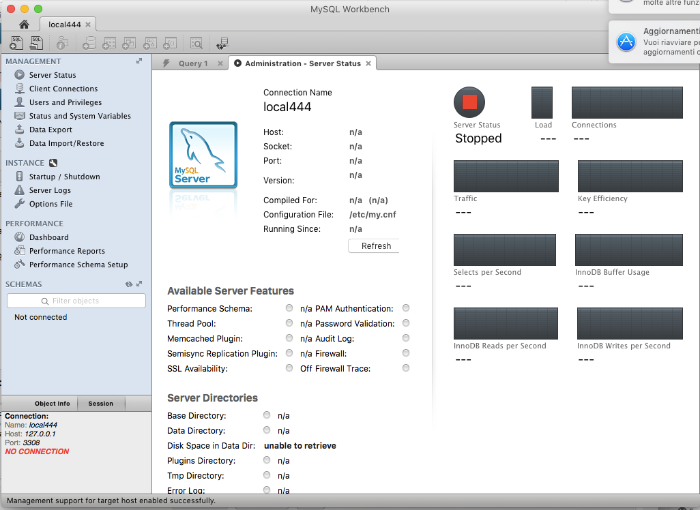Open Startup / Shutdown

click(65, 176)
